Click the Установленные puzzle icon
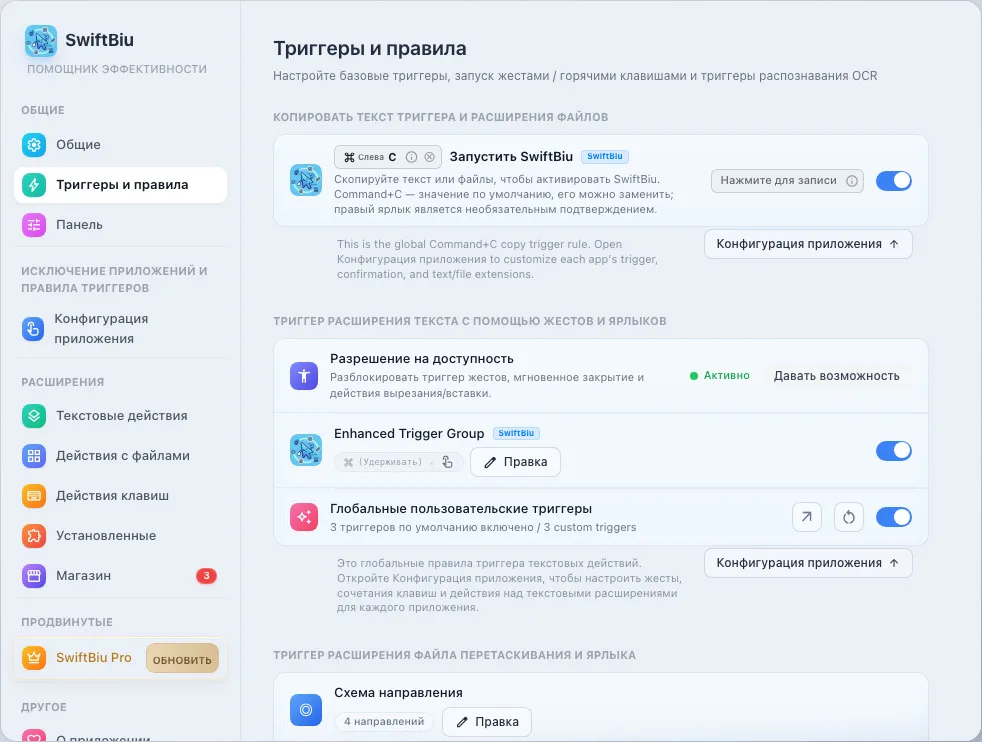Viewport: 982px width, 742px height. [x=34, y=536]
